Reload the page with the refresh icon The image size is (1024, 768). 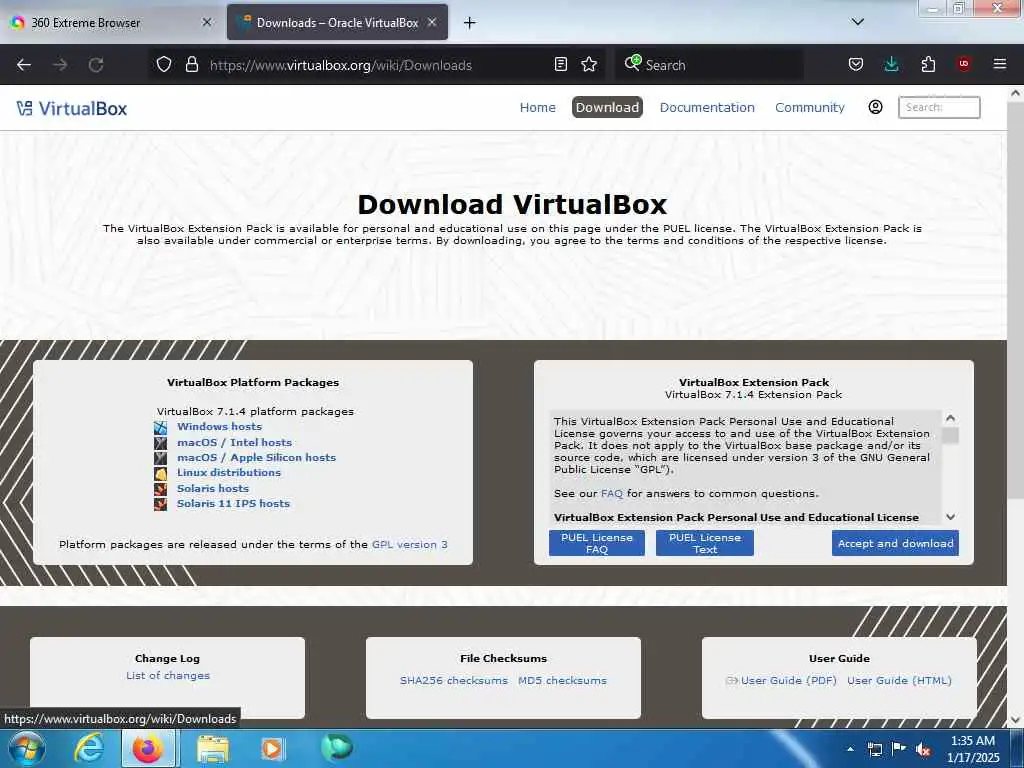click(x=96, y=65)
